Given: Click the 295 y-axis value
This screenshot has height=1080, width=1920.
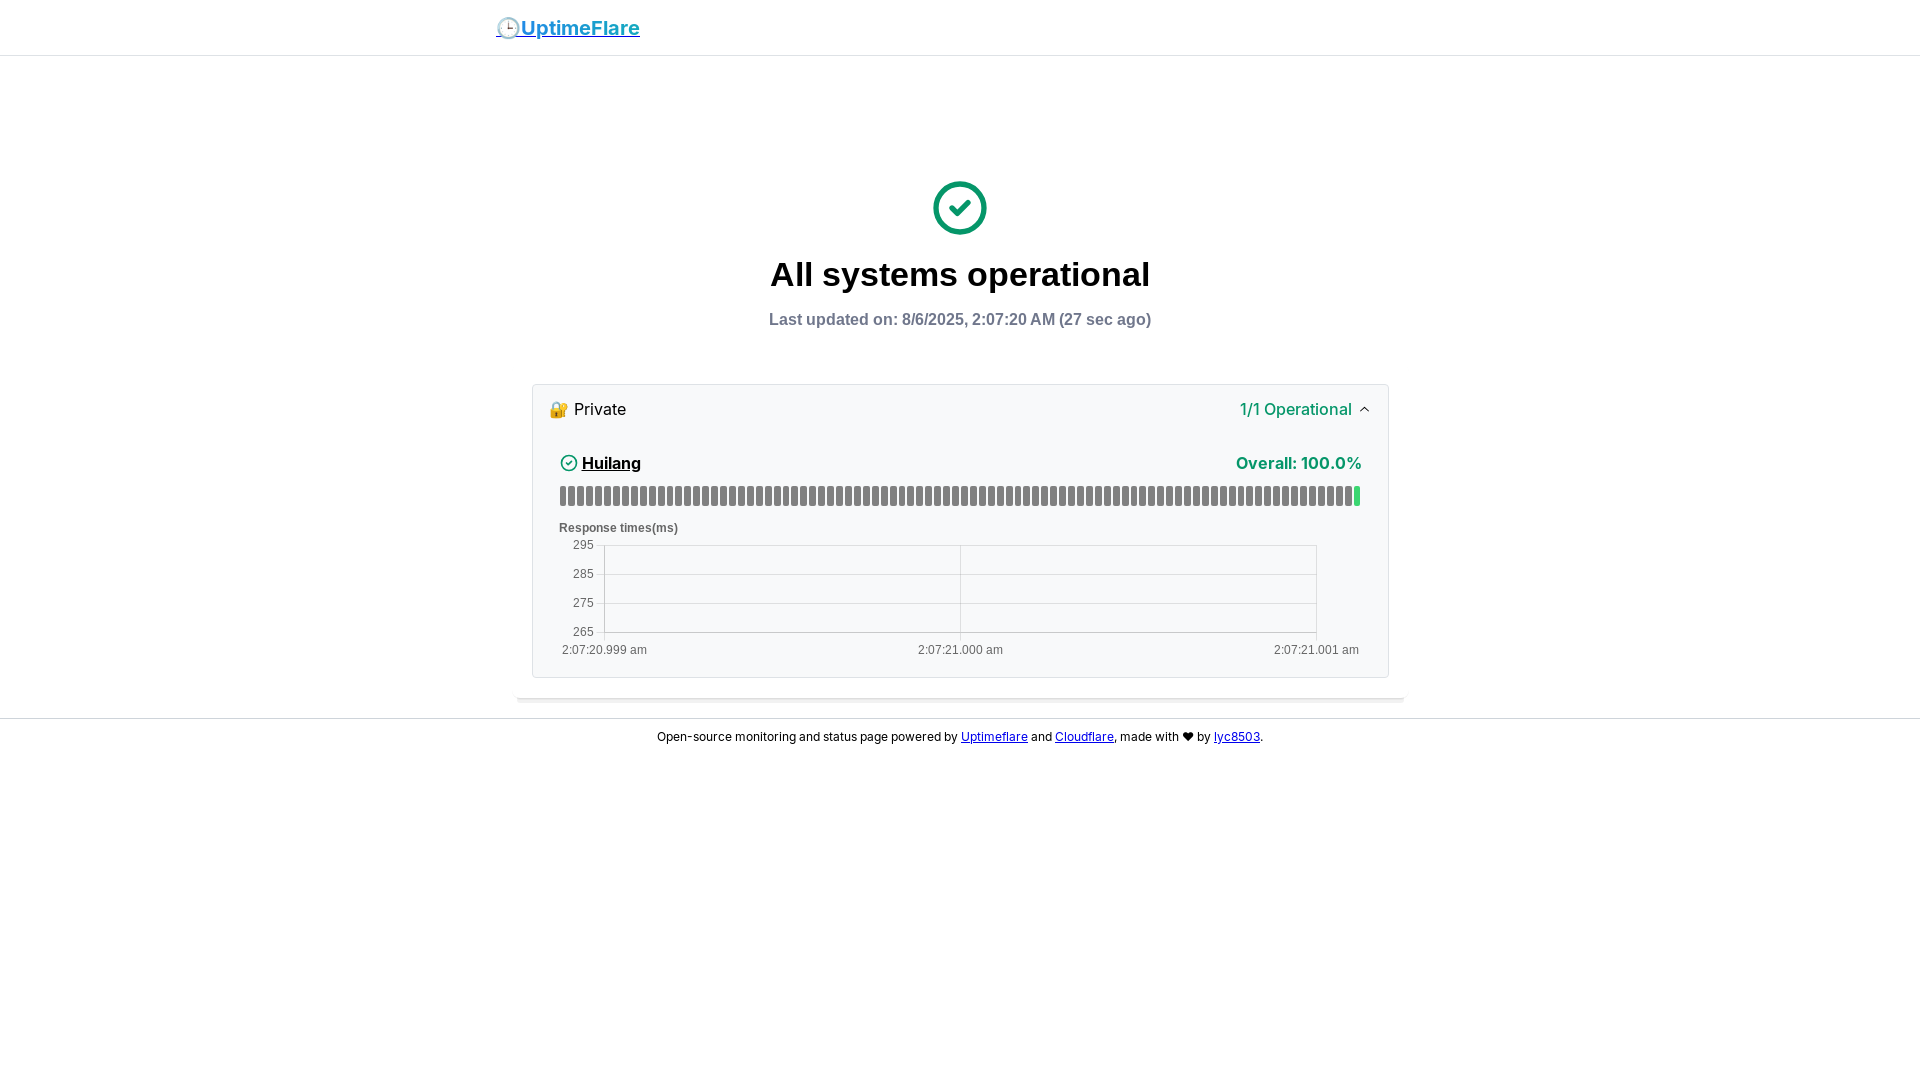Looking at the screenshot, I should (583, 545).
